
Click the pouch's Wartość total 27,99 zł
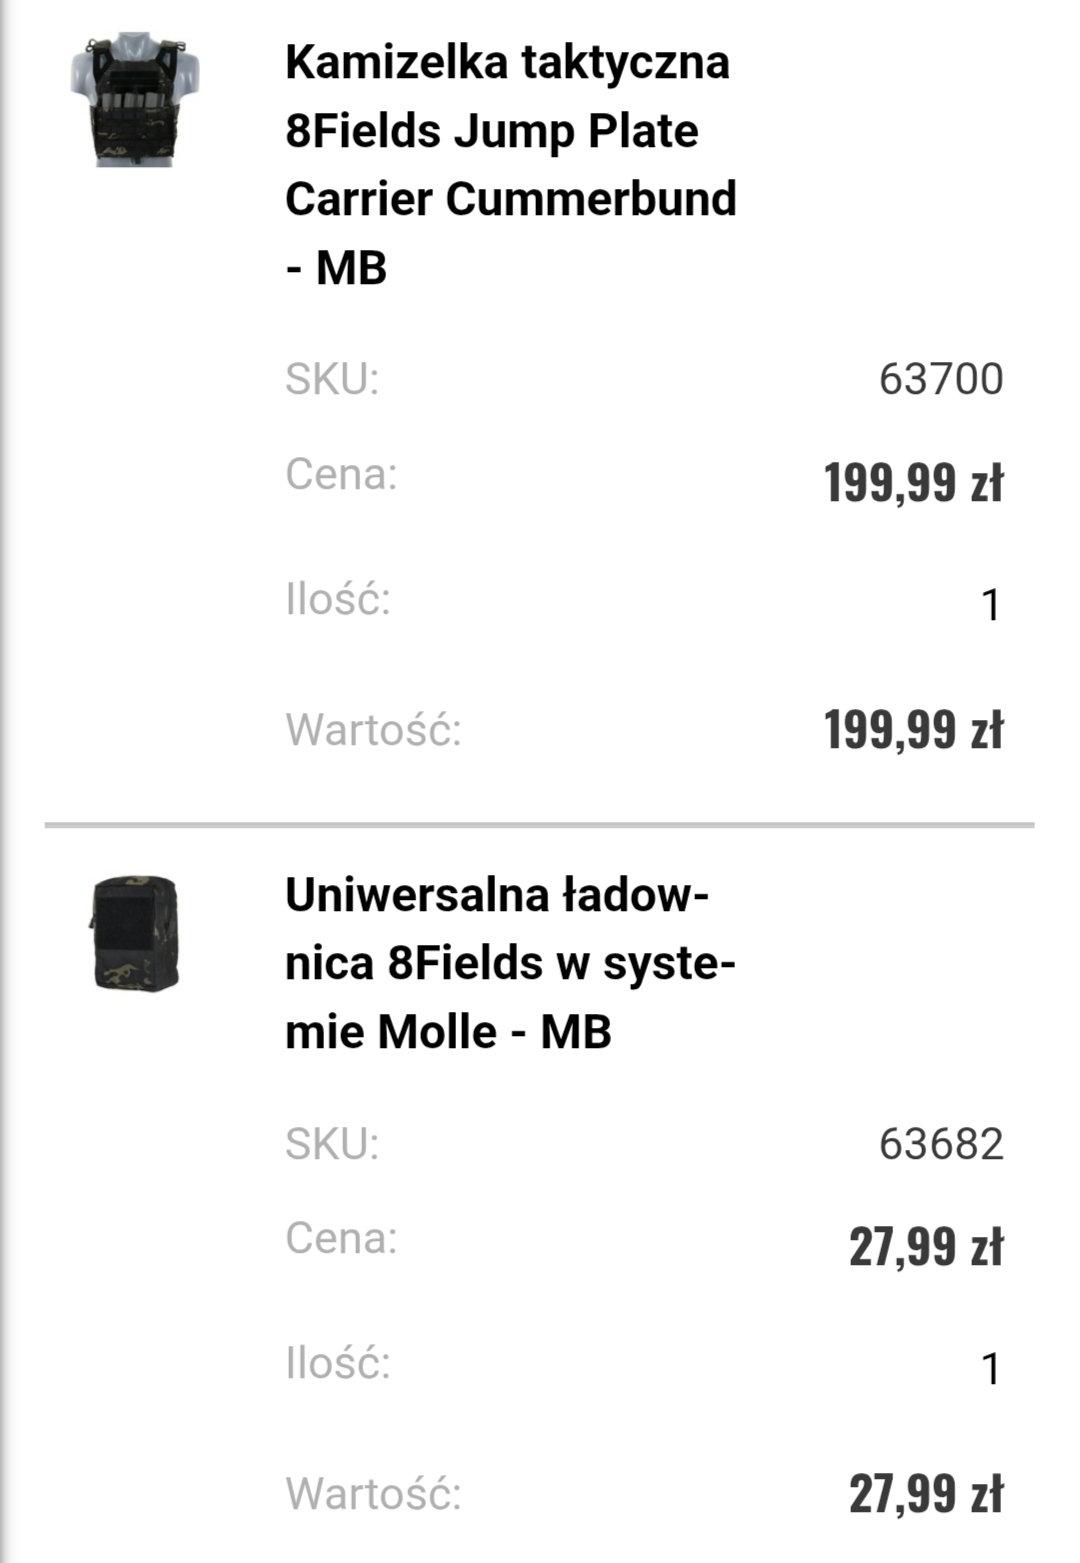click(x=925, y=1494)
